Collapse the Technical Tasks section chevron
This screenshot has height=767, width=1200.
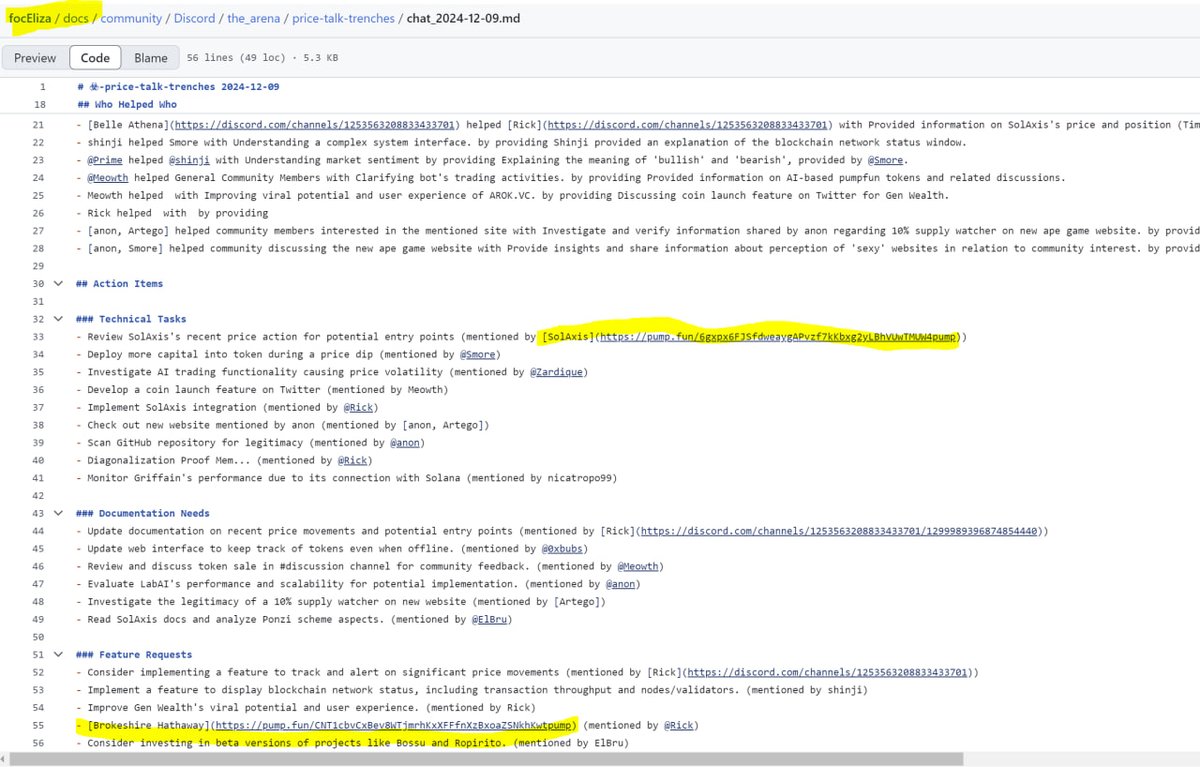[x=58, y=319]
